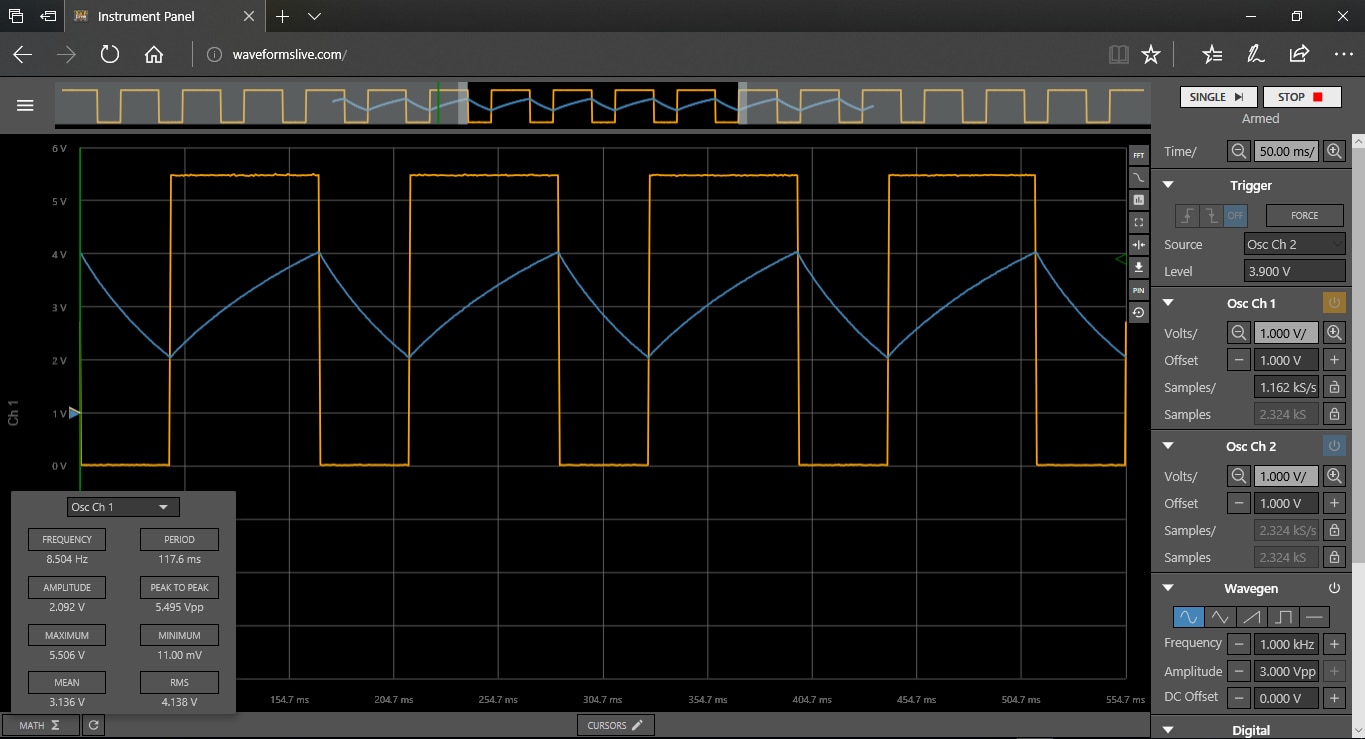1365x739 pixels.
Task: Click the history reset chart icon
Action: [1139, 313]
